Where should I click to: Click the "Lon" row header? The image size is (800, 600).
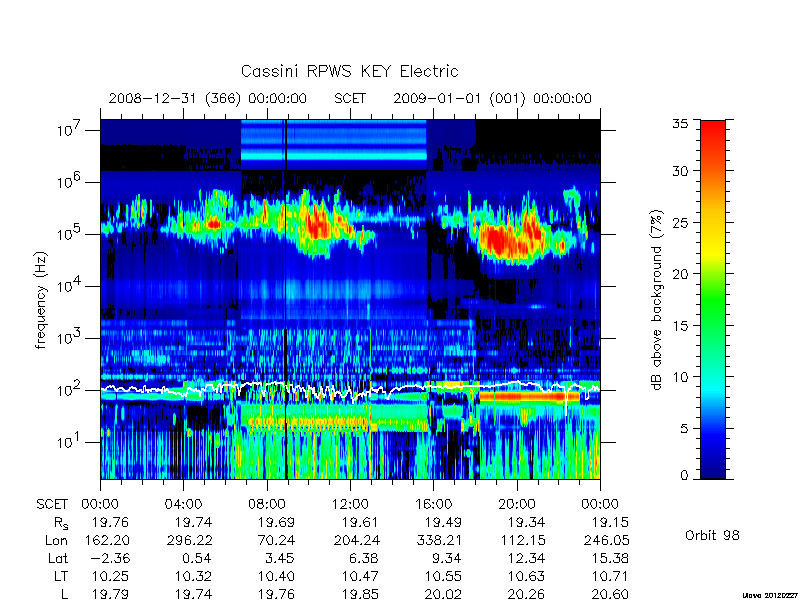pos(57,540)
